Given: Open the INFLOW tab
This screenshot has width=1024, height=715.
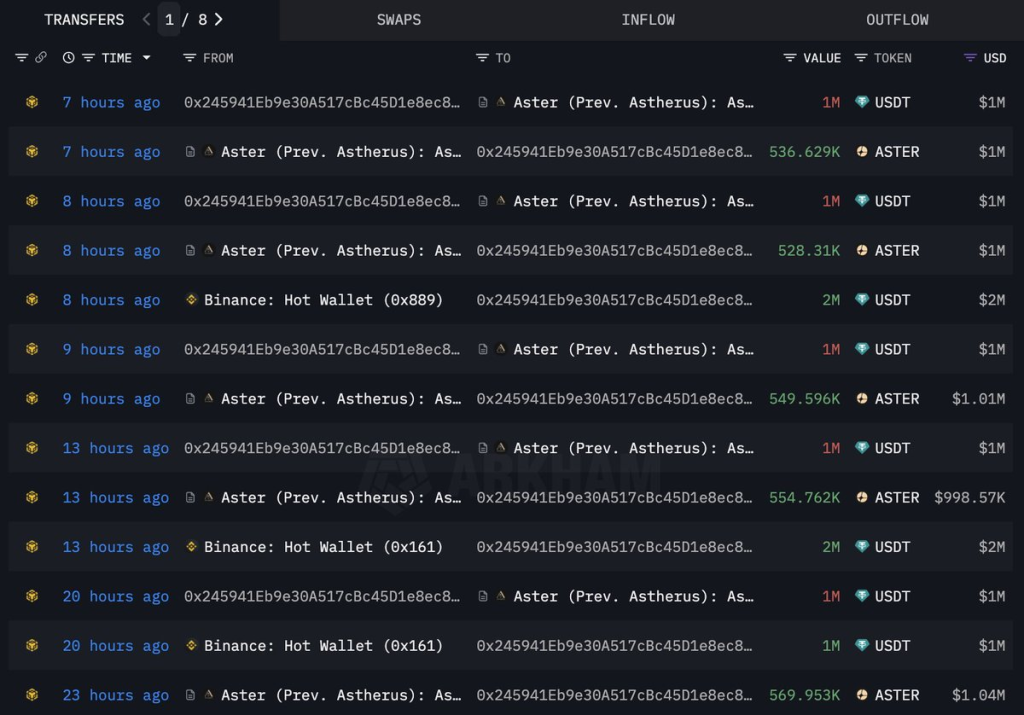Looking at the screenshot, I should coord(648,19).
